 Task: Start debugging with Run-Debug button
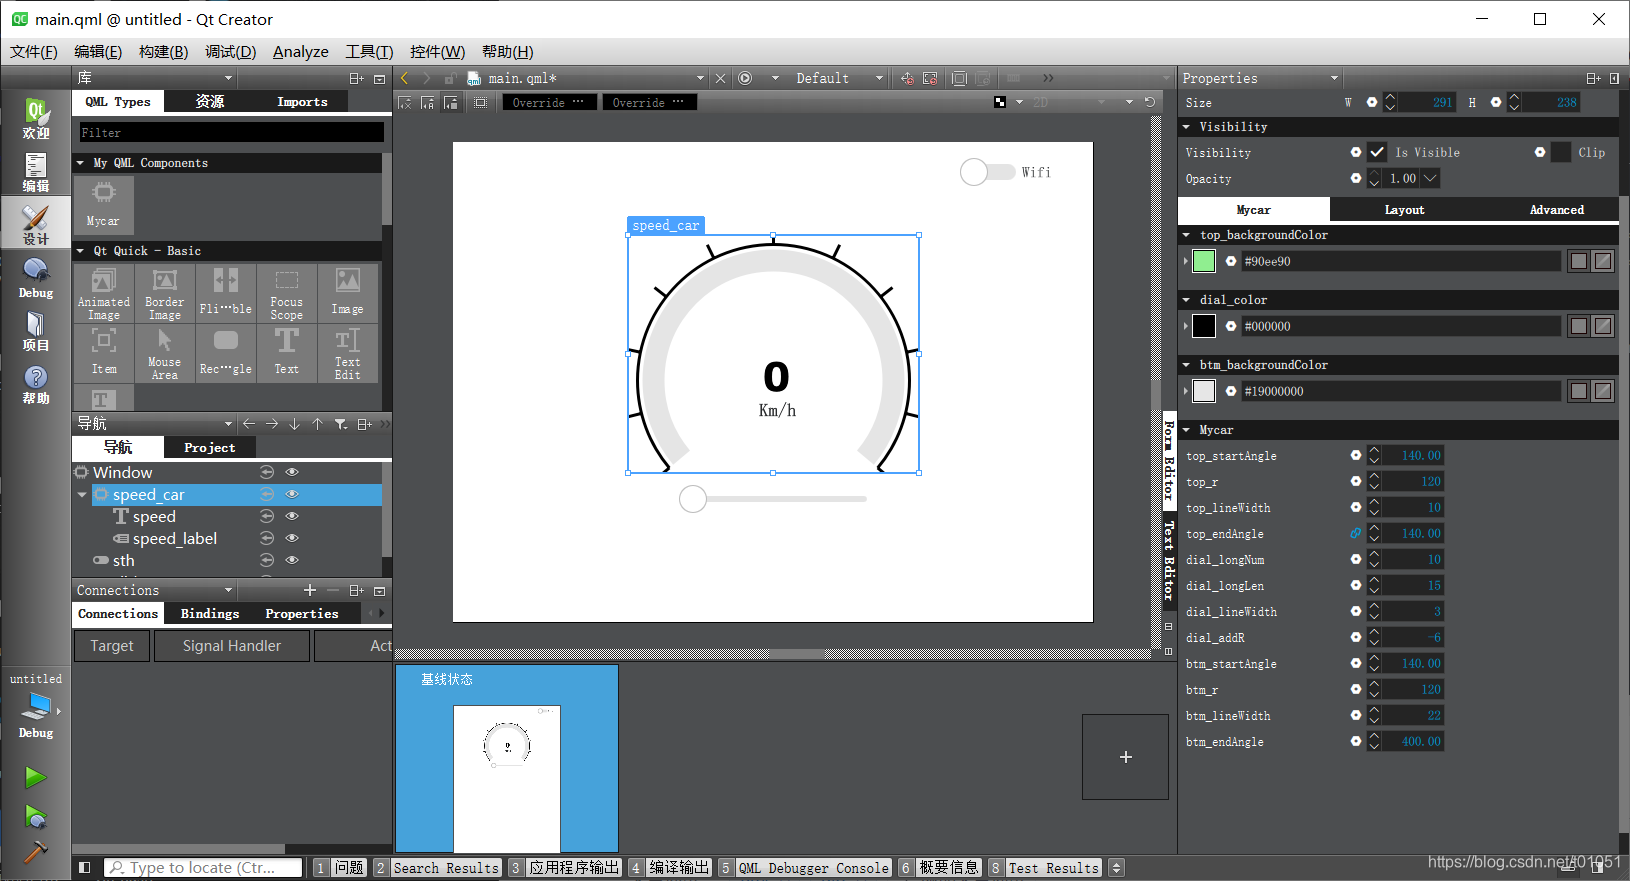click(36, 817)
